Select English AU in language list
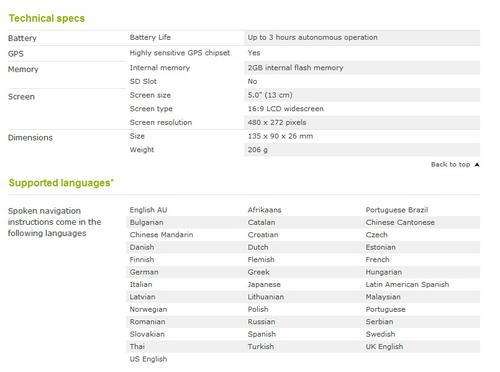This screenshot has height=372, width=500. (x=148, y=210)
